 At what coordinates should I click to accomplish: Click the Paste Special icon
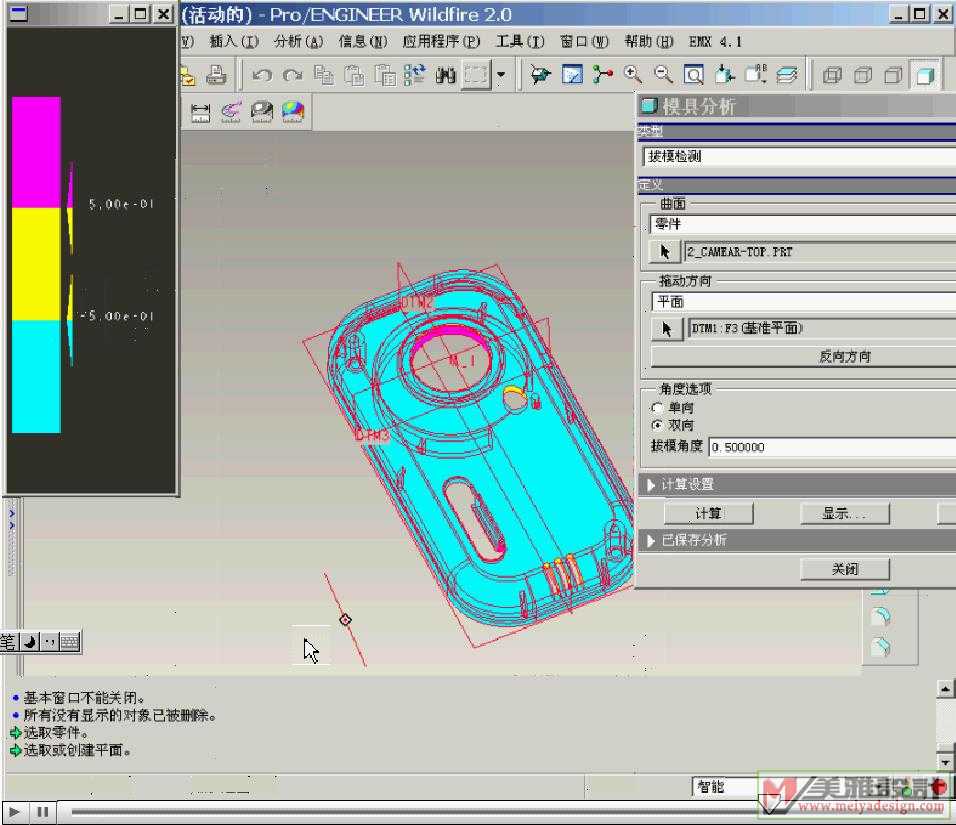coord(385,75)
